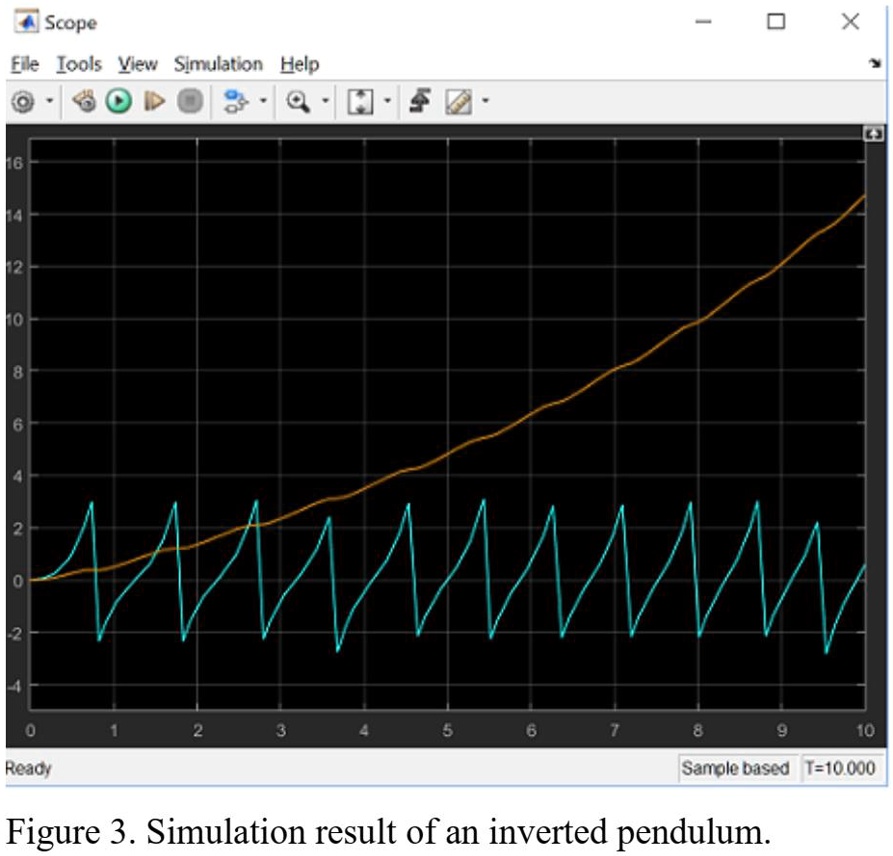
Task: Open the Tools menu
Action: click(80, 63)
